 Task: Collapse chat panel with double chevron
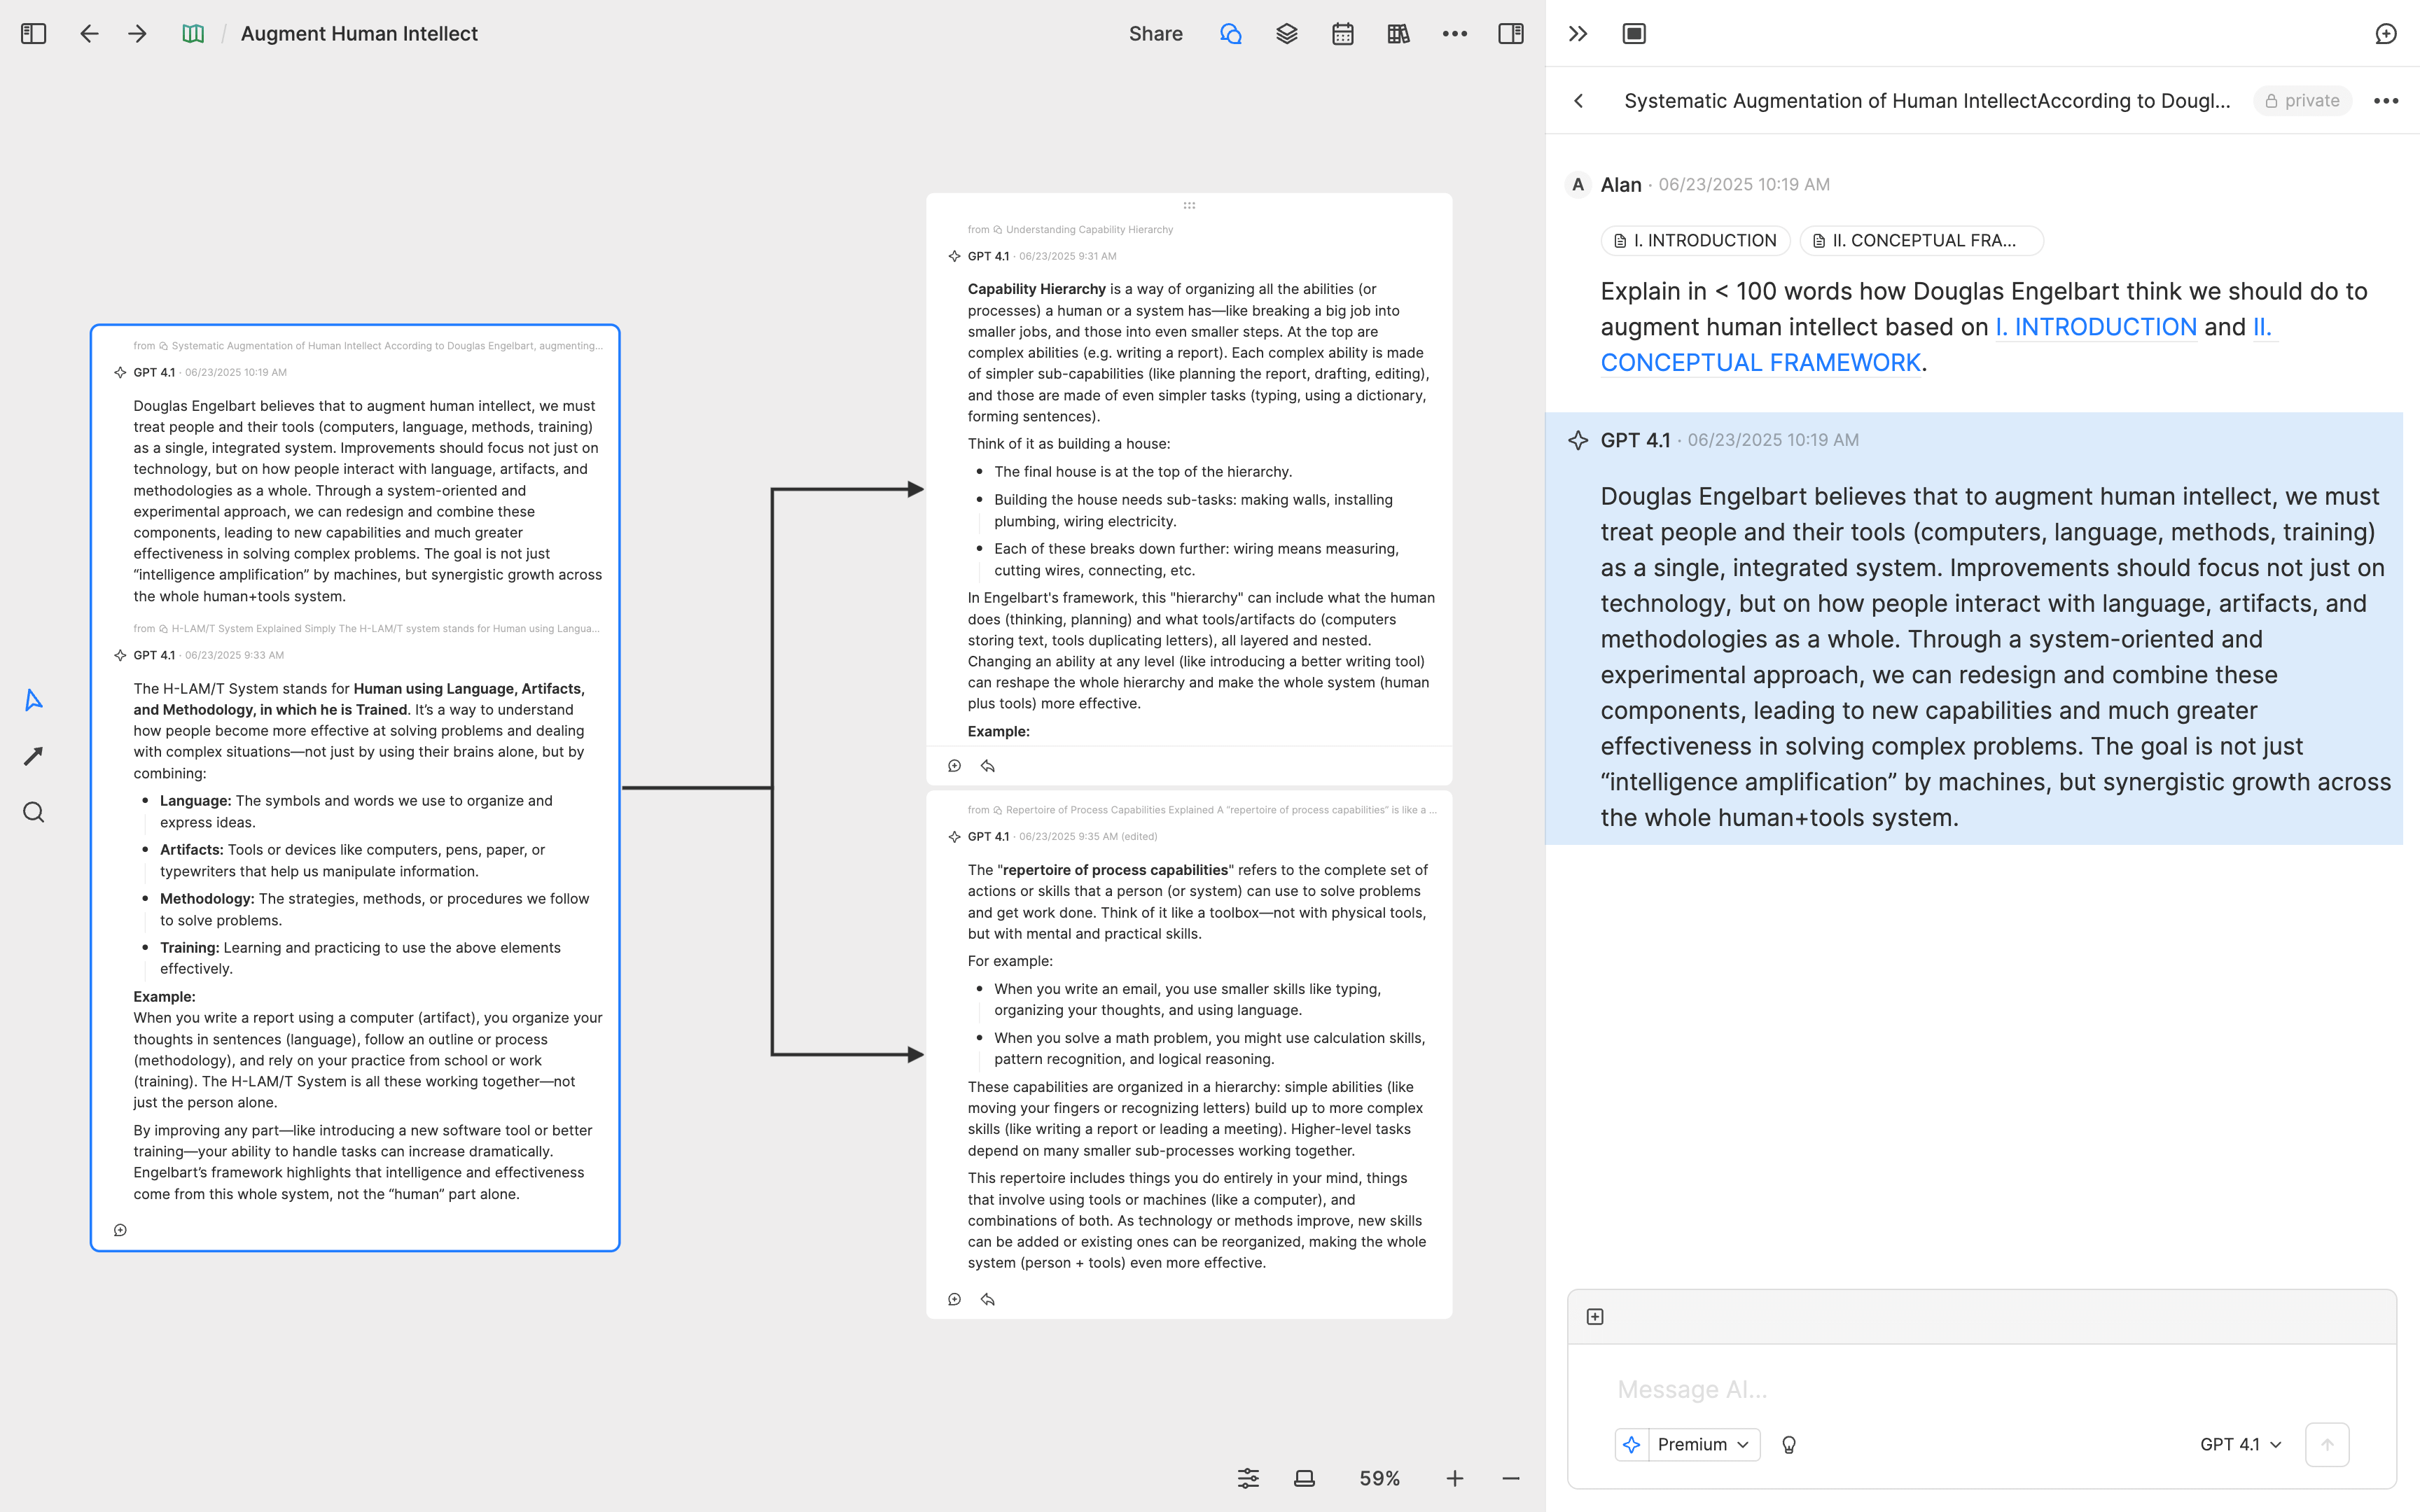click(x=1577, y=34)
